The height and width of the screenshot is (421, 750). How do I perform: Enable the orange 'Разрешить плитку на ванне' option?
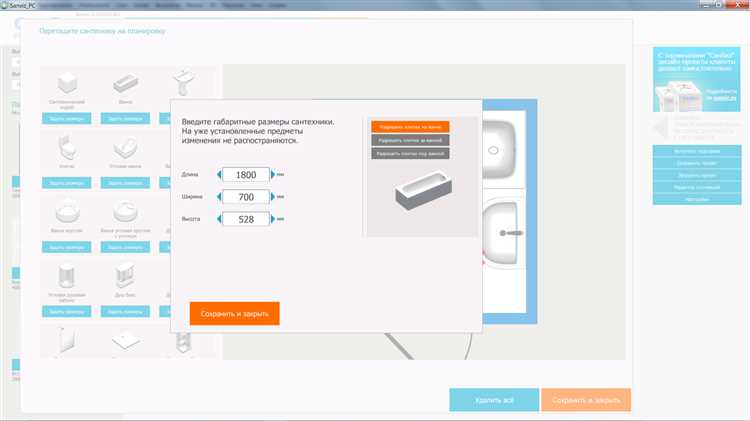pos(410,127)
